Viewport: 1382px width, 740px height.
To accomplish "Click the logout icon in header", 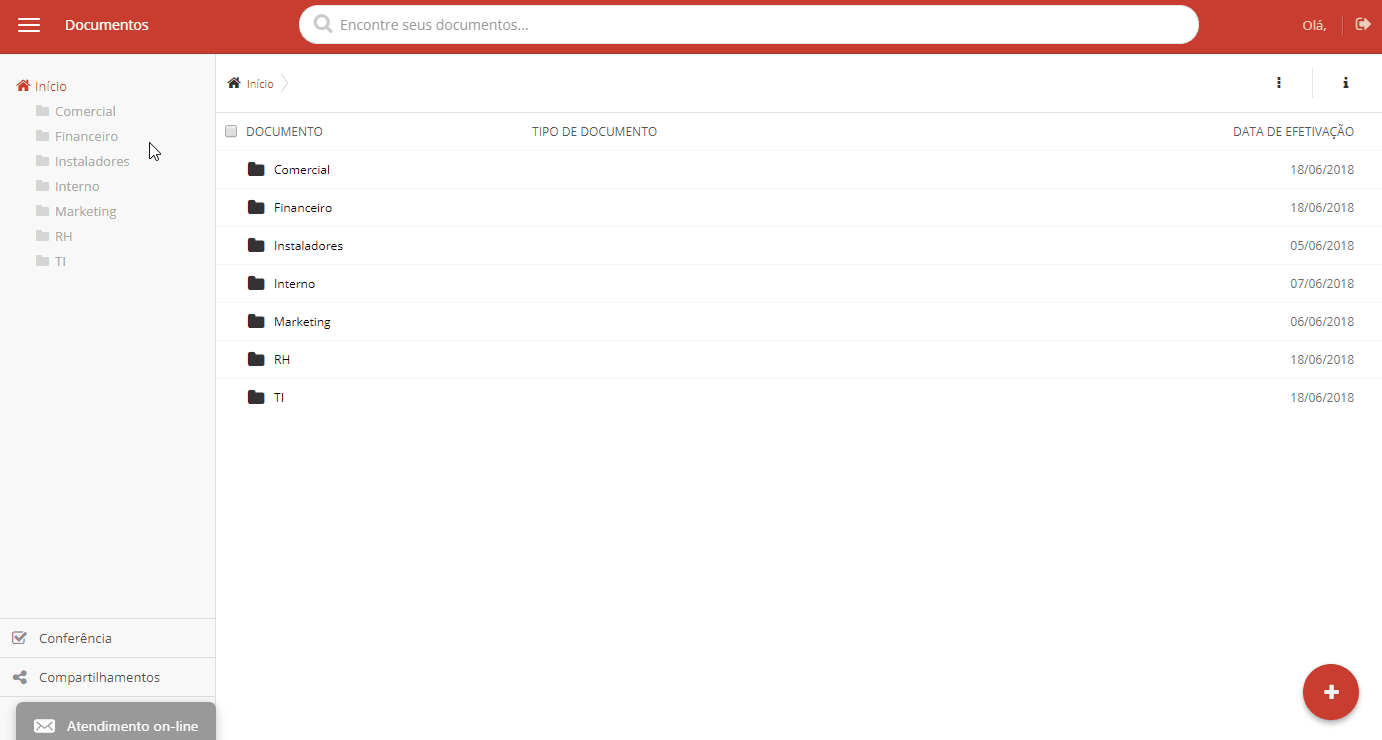I will (1363, 24).
